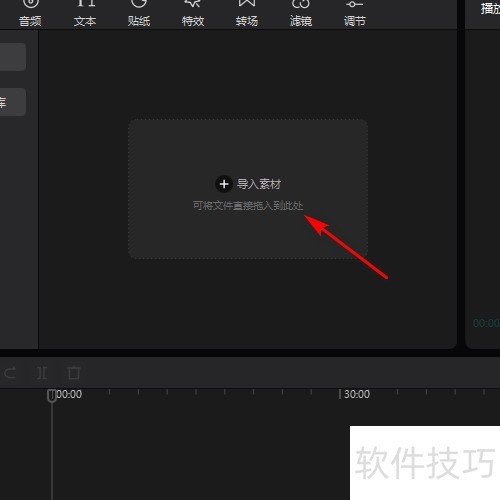Click the plus icon beside 导入素材
Screen dimensions: 500x500
tap(224, 184)
